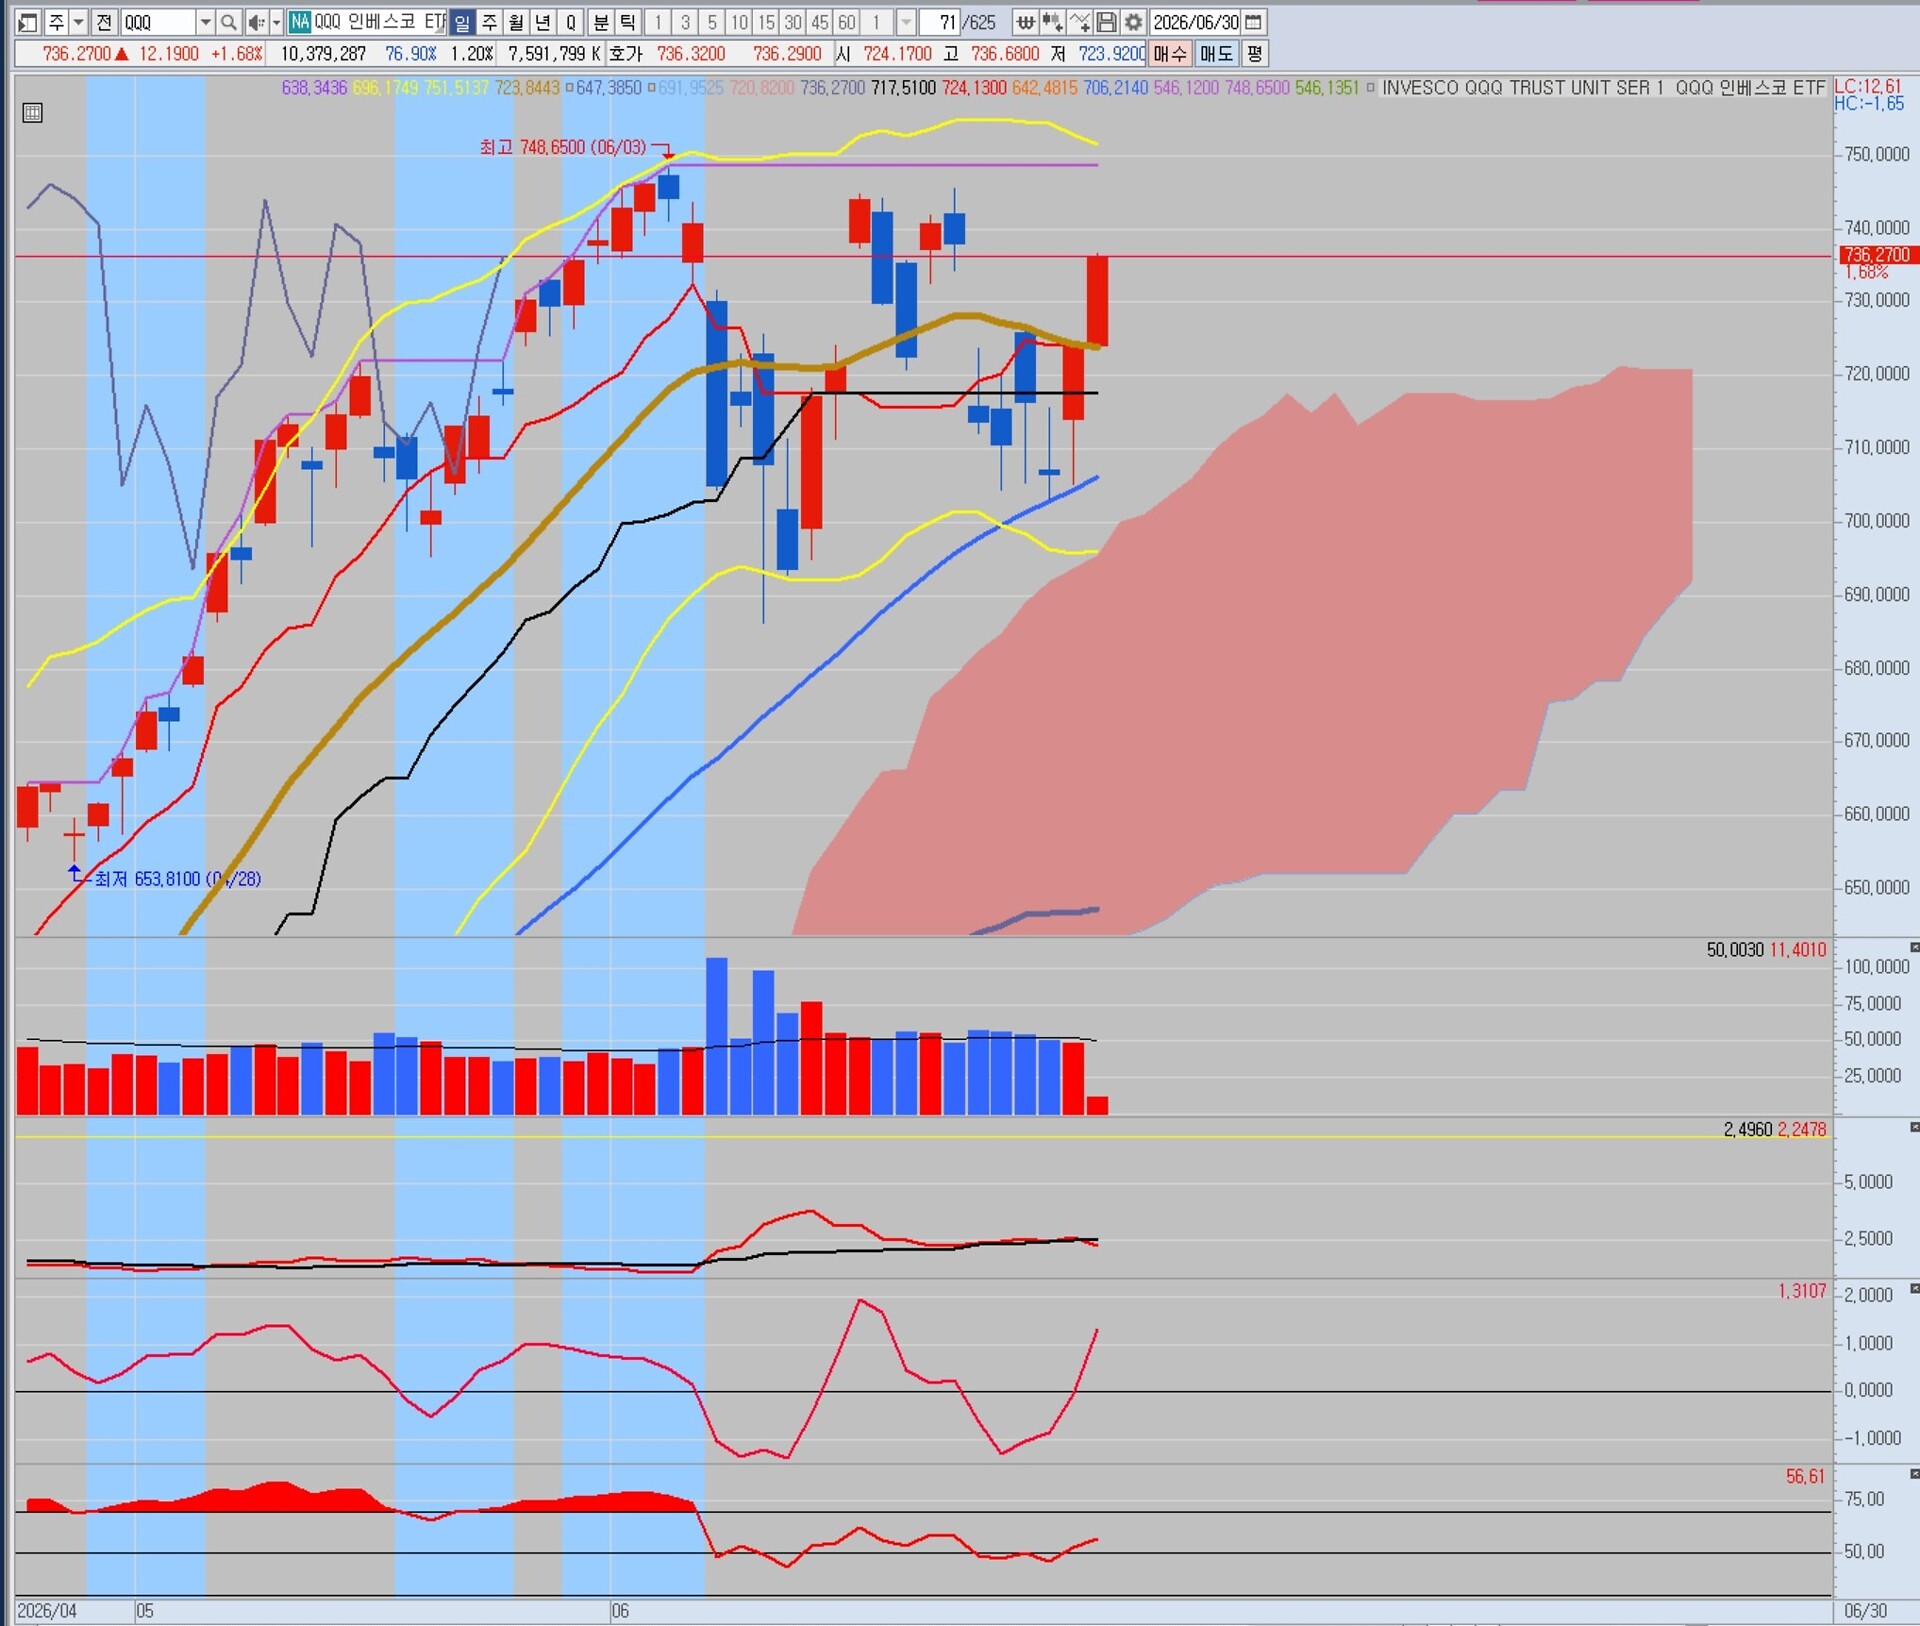1920x1626 pixels.
Task: Click the candle count field showing 71
Action: click(940, 22)
